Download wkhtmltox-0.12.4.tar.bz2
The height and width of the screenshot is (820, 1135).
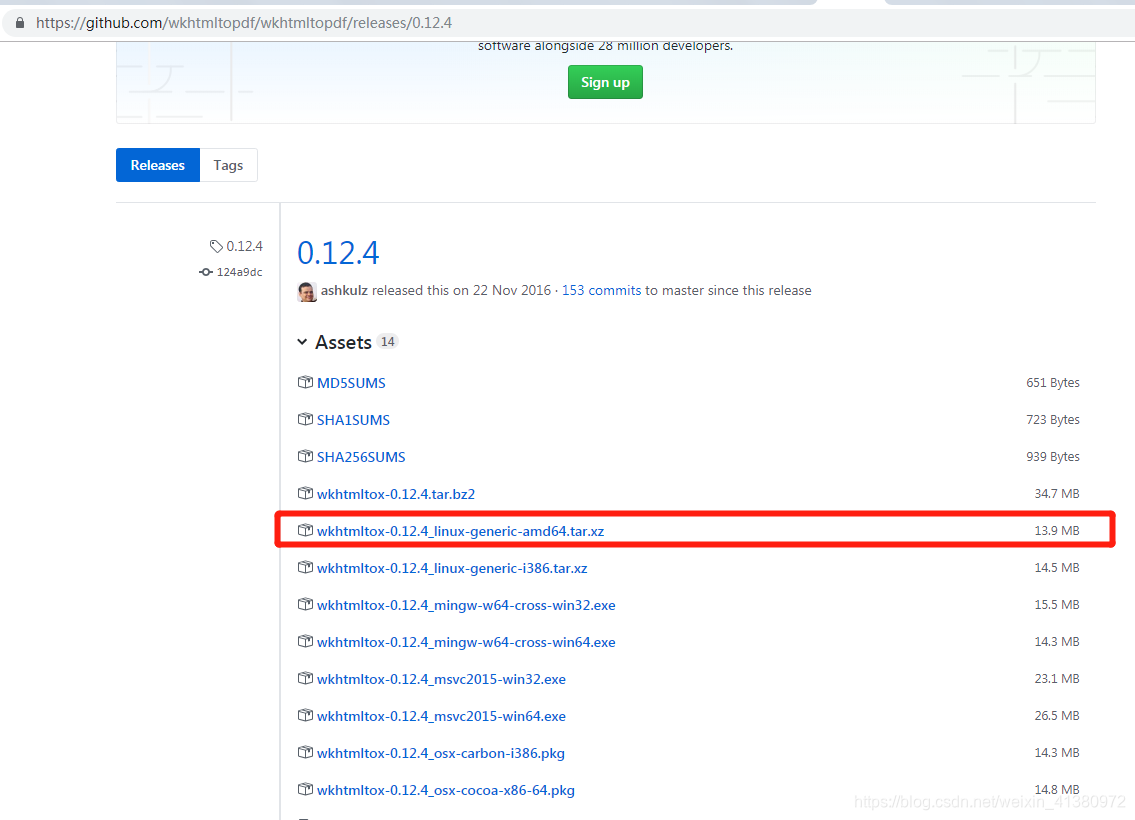(x=396, y=494)
